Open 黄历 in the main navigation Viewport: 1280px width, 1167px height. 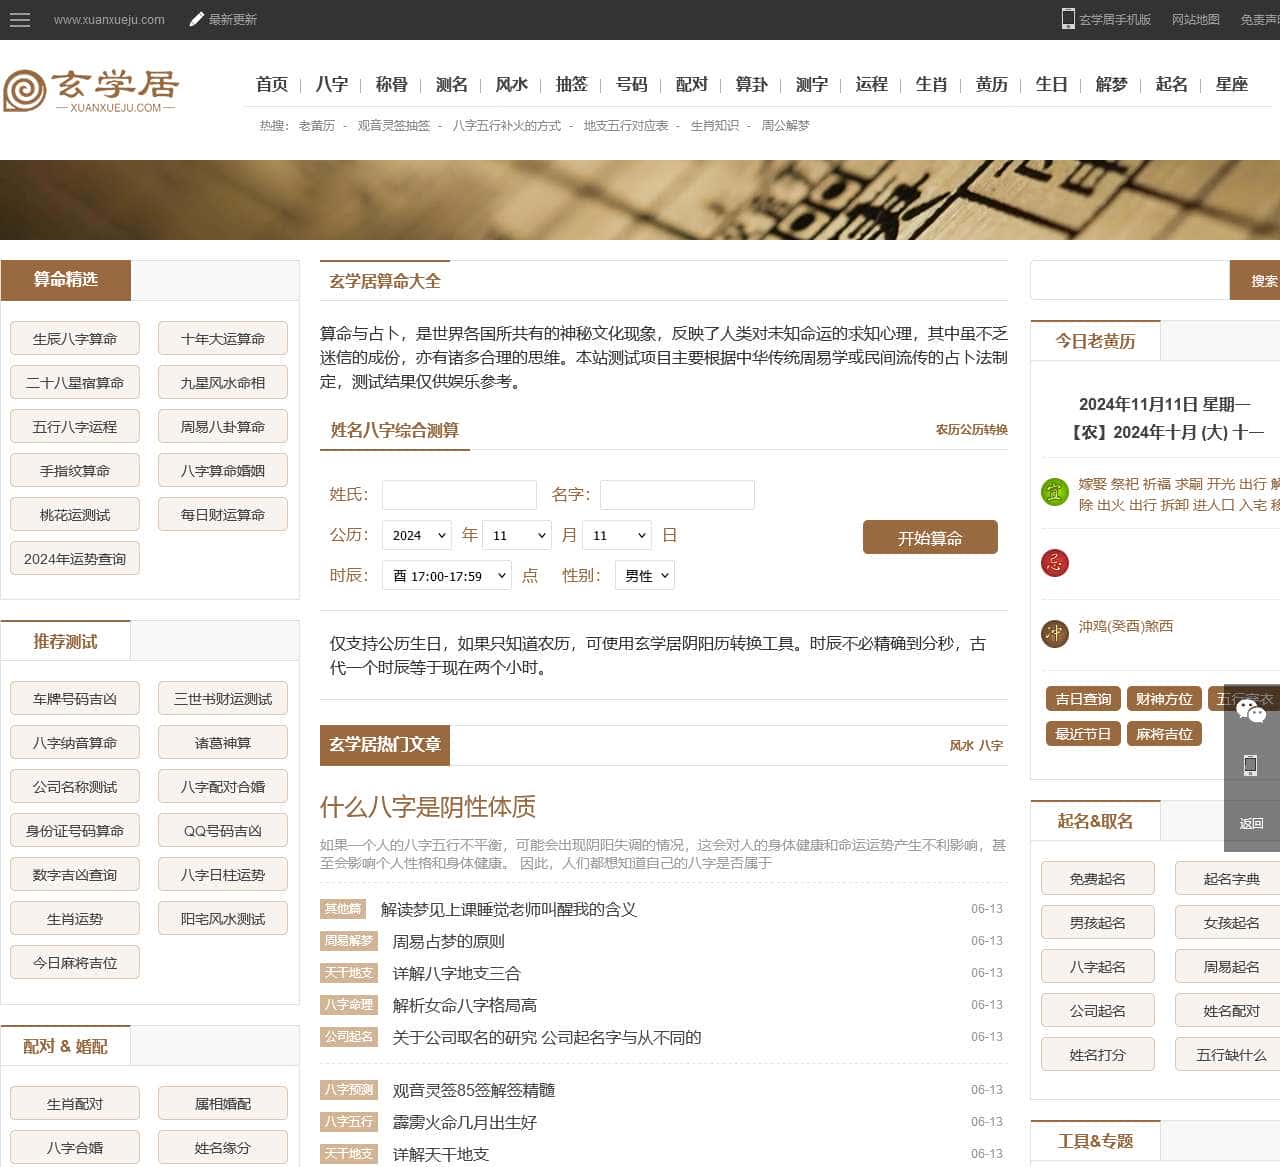click(x=991, y=85)
